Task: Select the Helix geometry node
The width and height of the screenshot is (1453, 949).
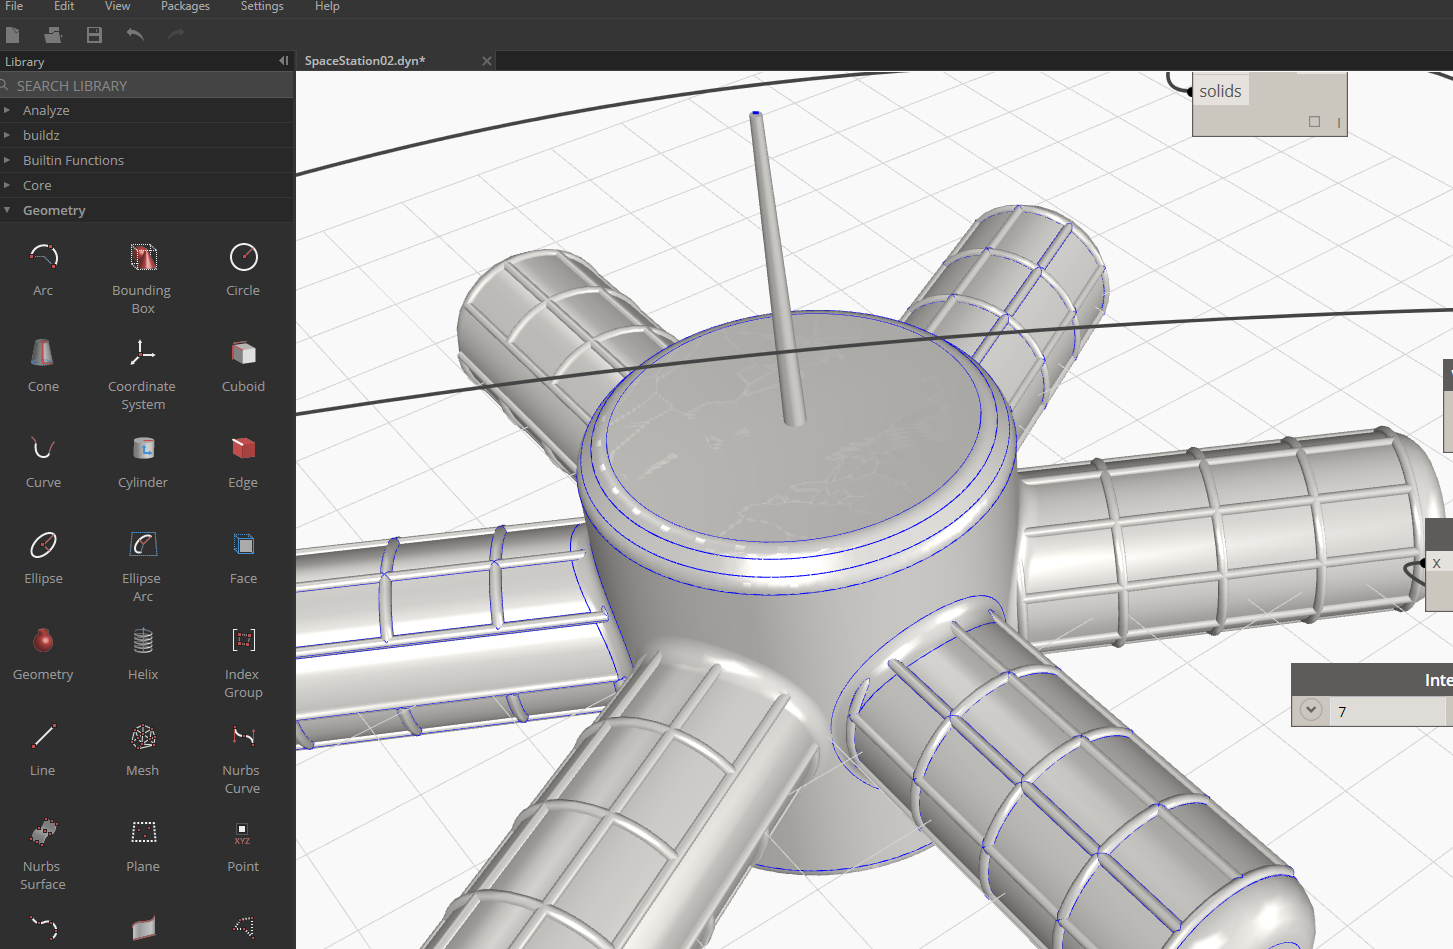Action: point(142,640)
